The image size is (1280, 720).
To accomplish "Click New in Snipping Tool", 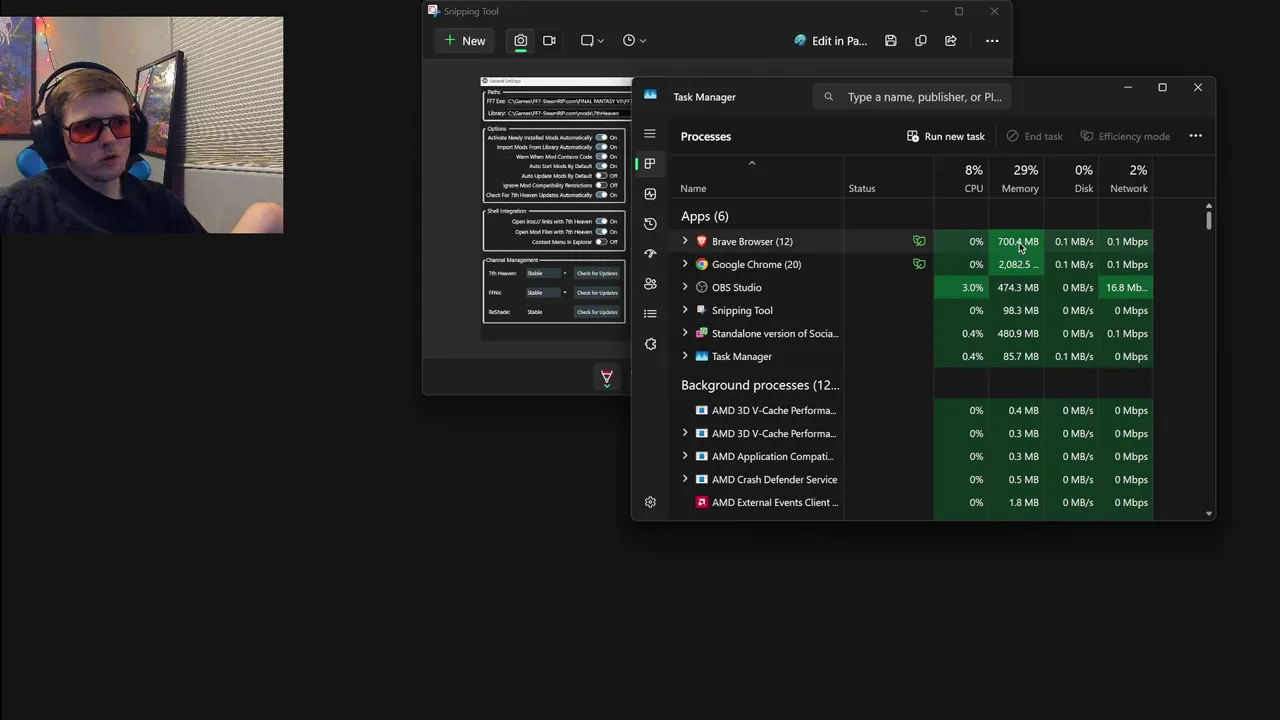I will tap(465, 41).
